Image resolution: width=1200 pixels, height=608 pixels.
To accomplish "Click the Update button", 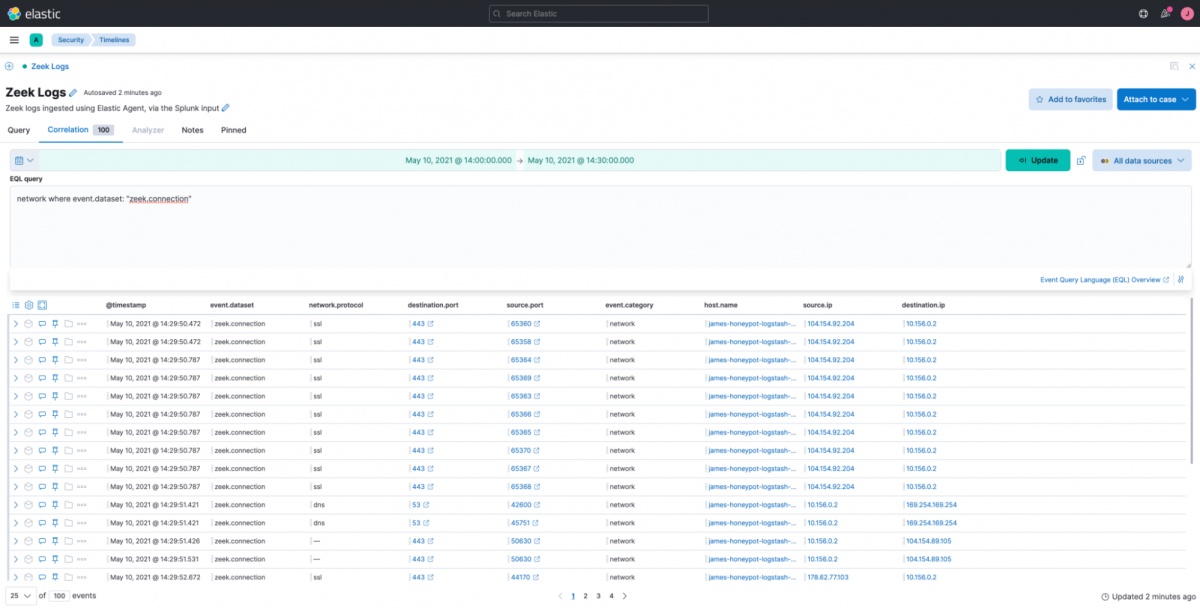I will [1037, 160].
